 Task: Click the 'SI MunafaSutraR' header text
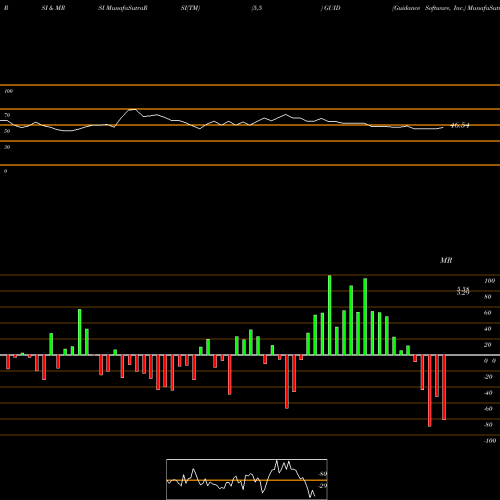tap(123, 8)
